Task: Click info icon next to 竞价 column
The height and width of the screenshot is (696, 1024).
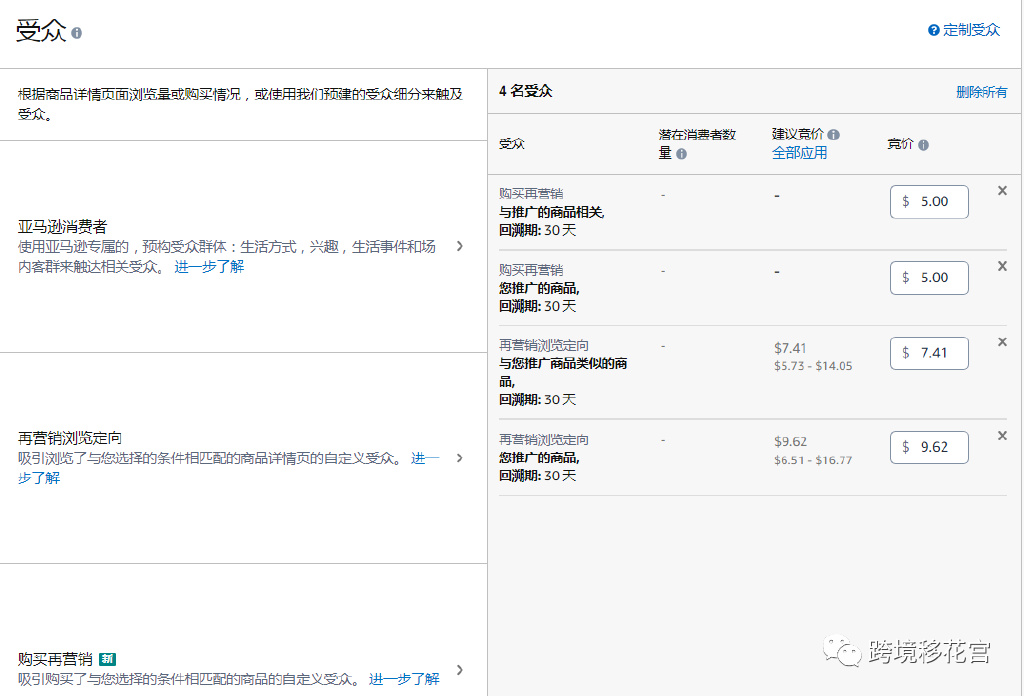Action: coord(923,145)
